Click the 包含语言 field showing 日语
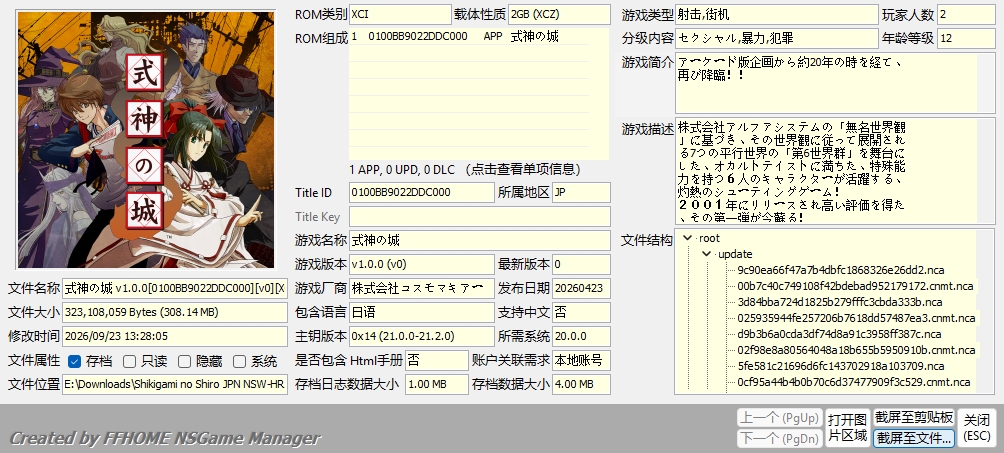This screenshot has width=1004, height=453. point(421,313)
